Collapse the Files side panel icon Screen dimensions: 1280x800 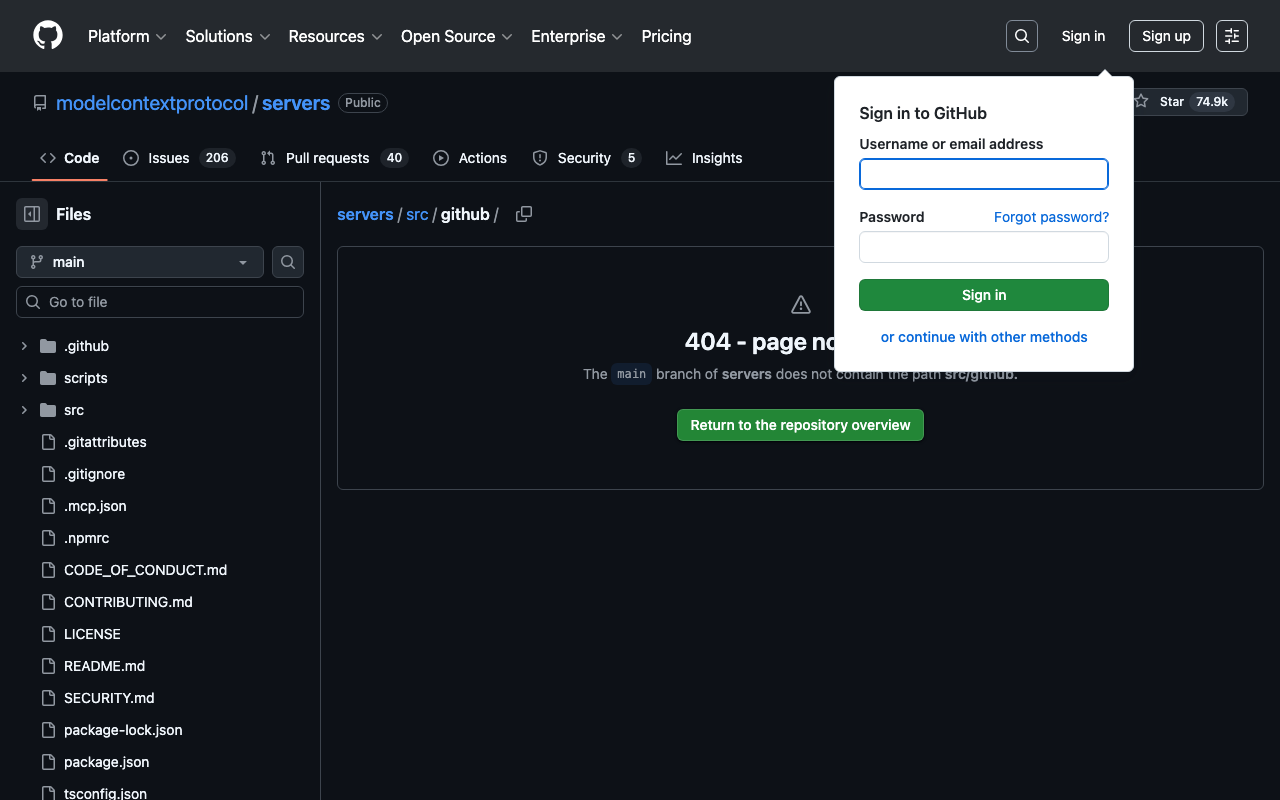[x=32, y=214]
